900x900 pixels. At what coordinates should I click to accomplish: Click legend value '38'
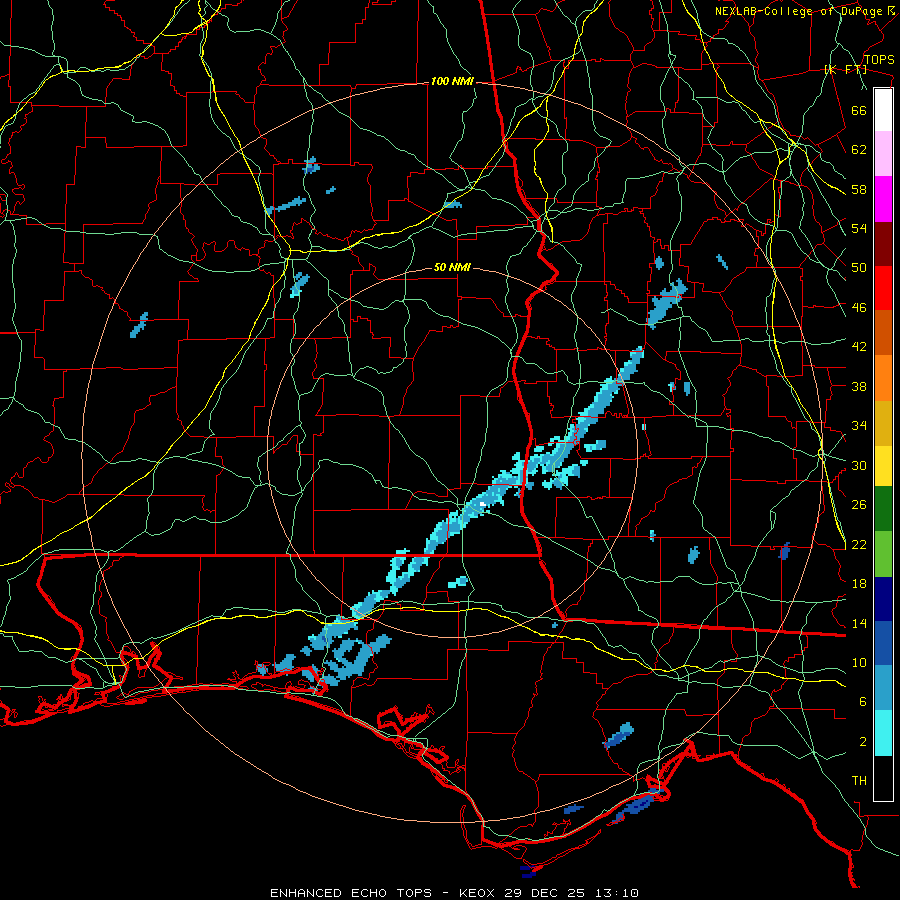point(859,386)
